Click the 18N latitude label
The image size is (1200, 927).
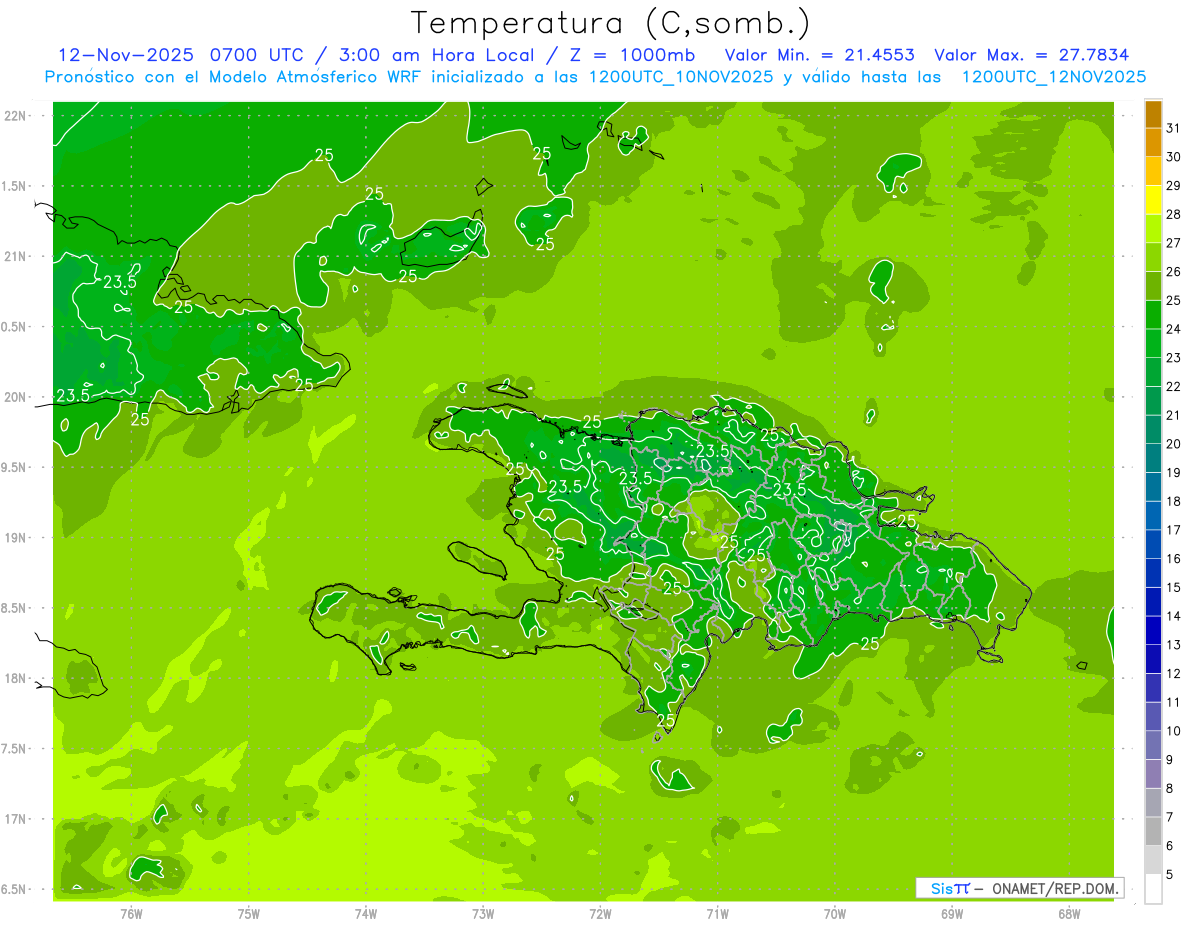[x=15, y=678]
